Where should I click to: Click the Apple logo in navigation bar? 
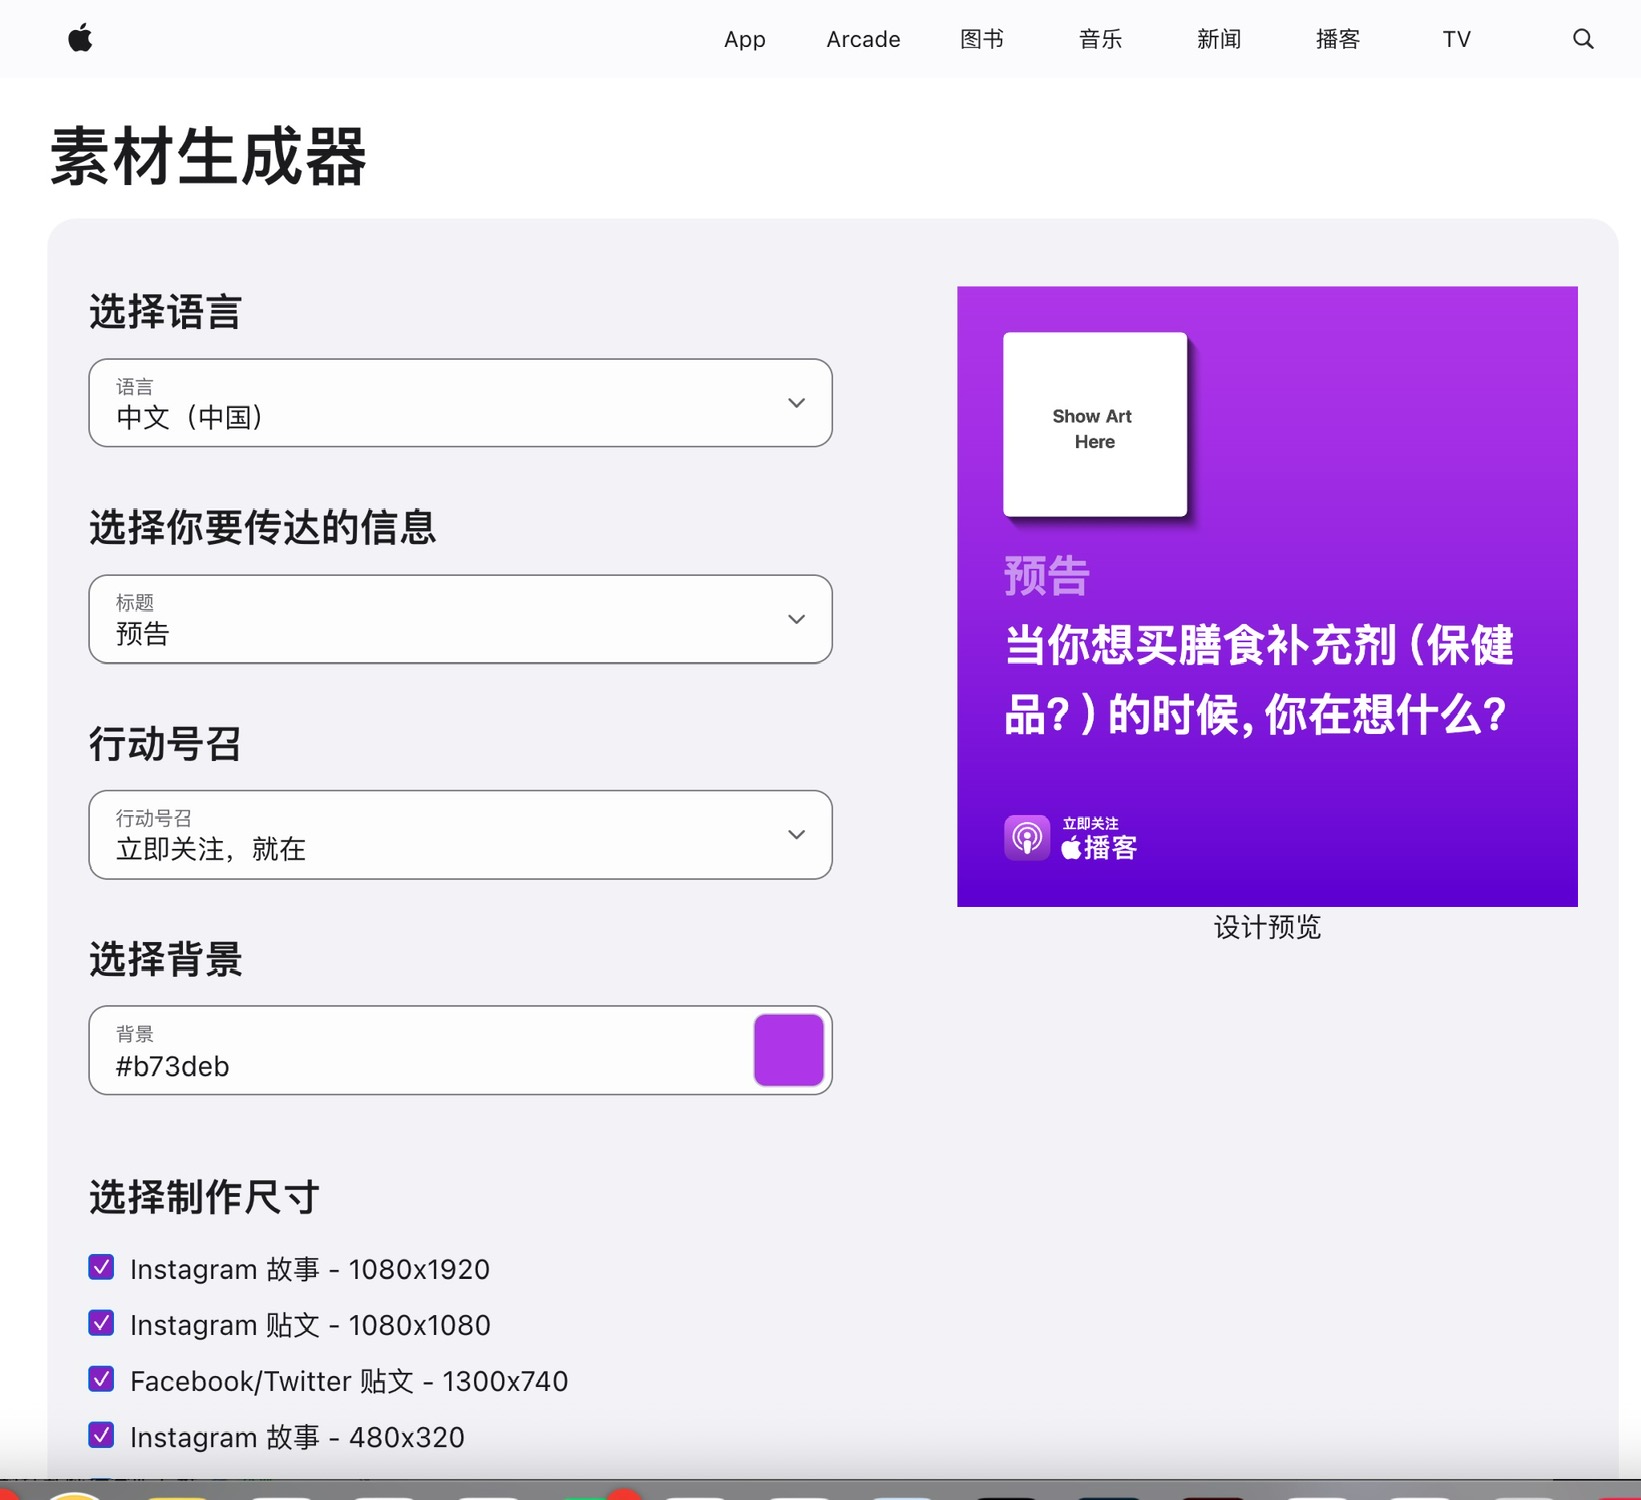coord(80,39)
